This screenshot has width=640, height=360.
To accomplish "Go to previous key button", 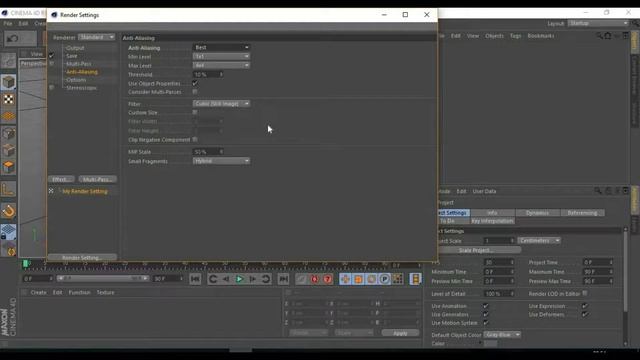I will click(x=213, y=279).
